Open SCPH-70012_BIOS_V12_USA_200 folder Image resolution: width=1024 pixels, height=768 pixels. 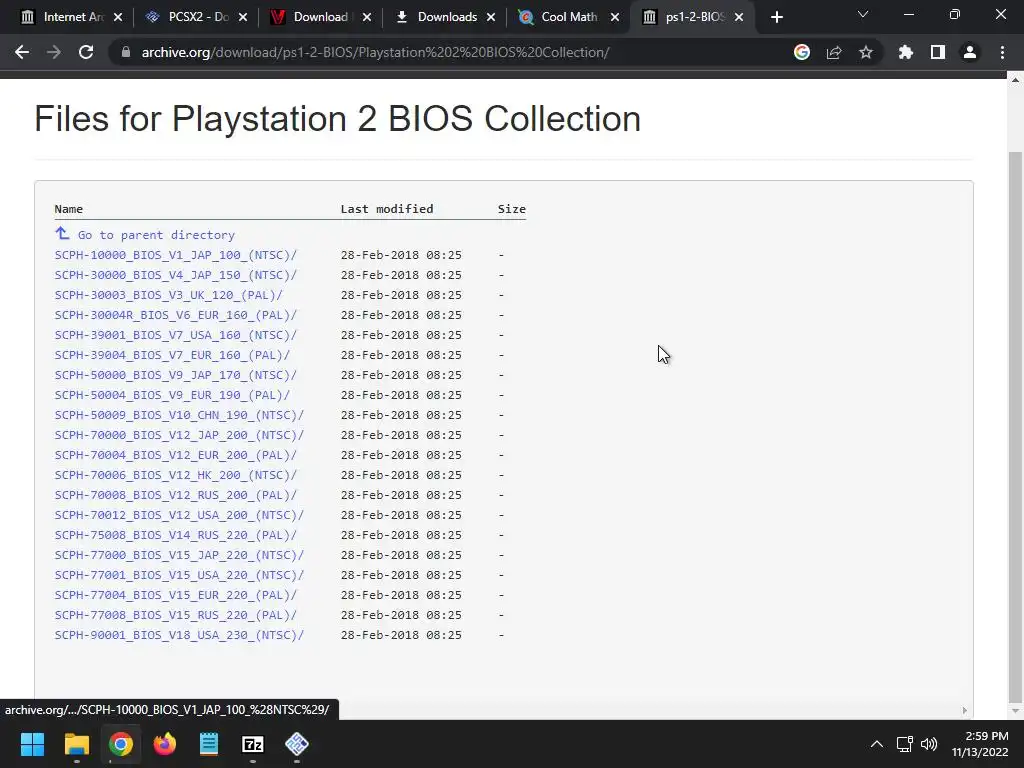click(x=180, y=515)
